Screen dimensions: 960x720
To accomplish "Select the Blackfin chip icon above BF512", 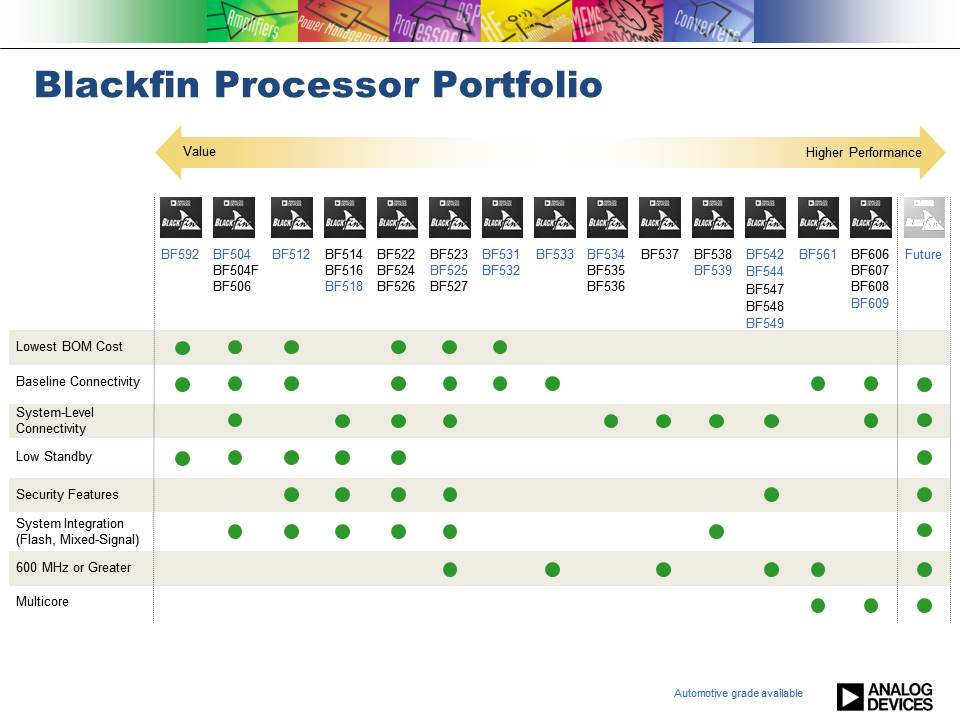I will 291,217.
